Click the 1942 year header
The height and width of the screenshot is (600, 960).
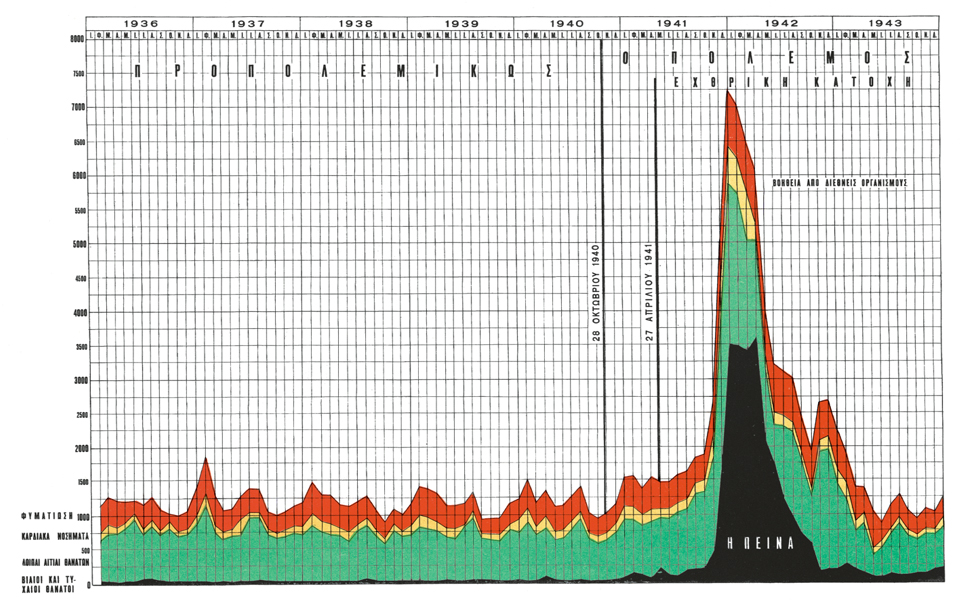779,22
